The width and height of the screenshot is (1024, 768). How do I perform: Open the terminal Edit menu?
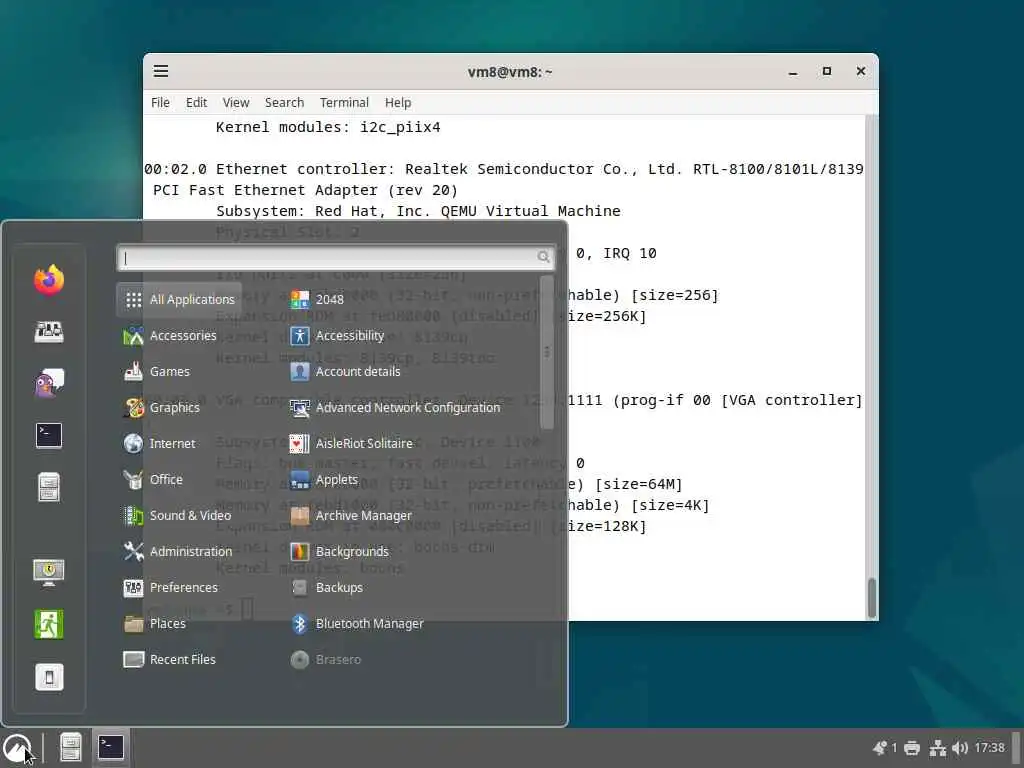point(196,103)
